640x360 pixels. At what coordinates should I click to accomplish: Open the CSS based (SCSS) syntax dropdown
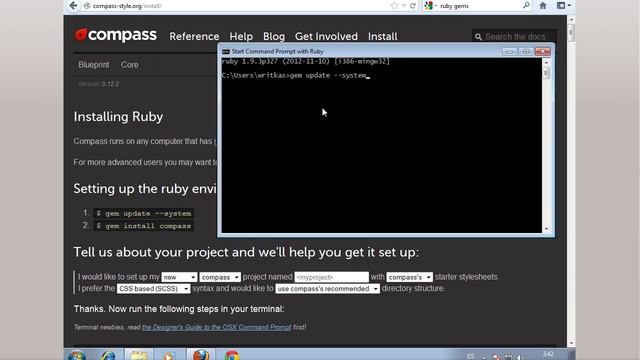click(x=153, y=289)
